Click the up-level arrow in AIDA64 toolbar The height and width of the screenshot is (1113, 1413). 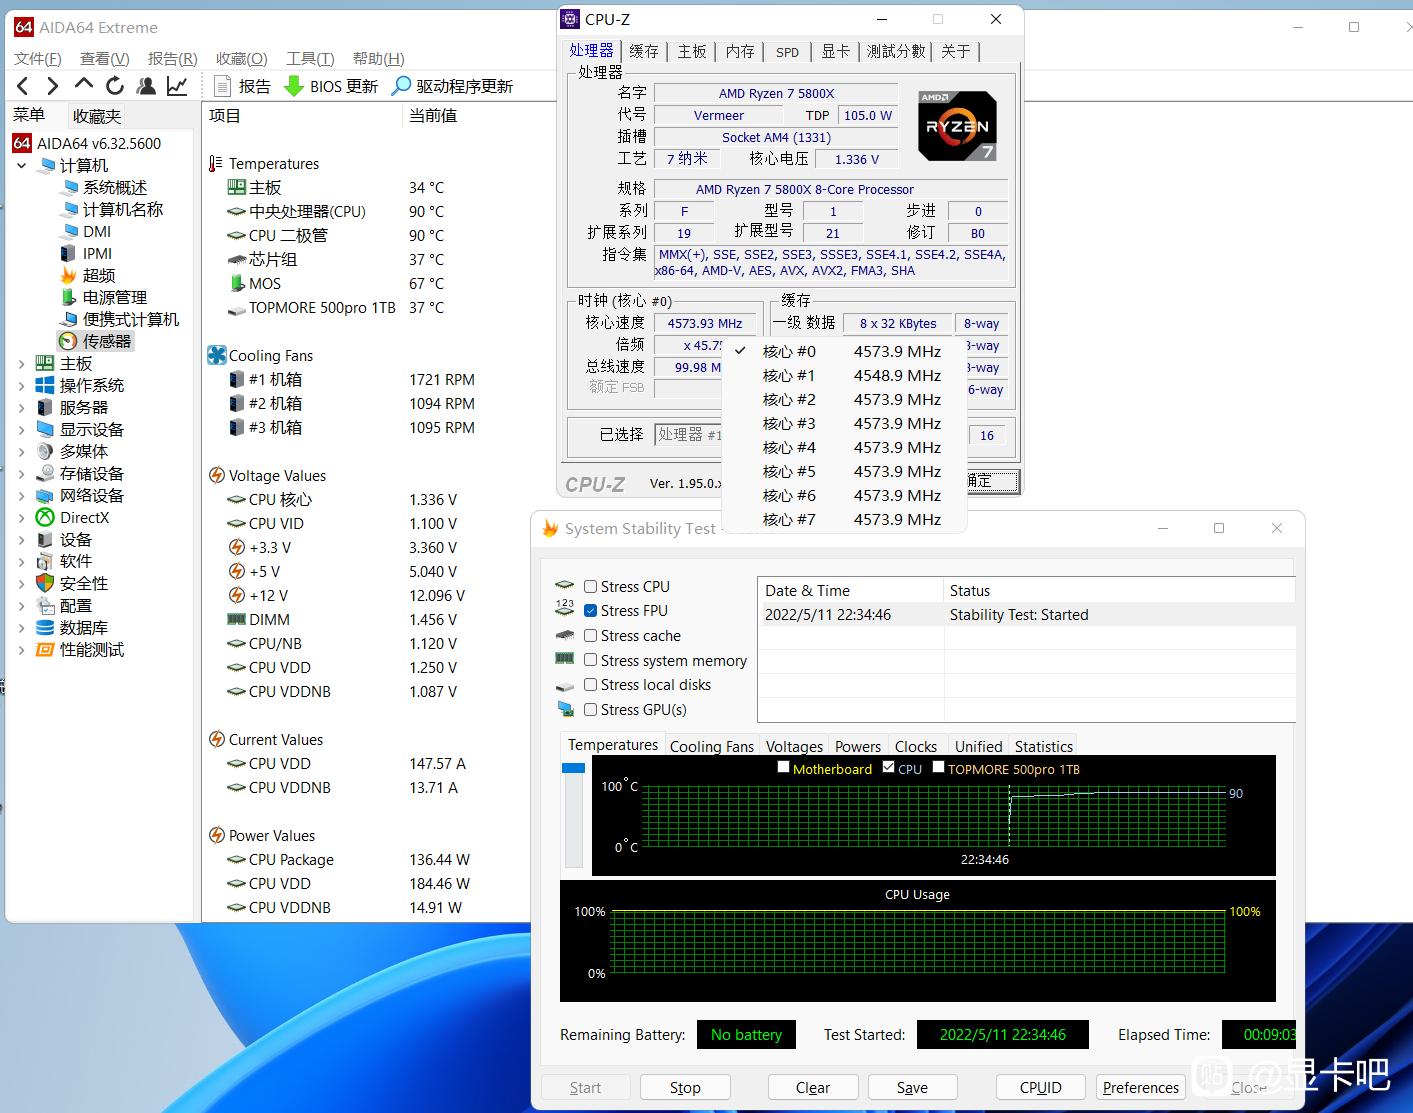point(84,85)
